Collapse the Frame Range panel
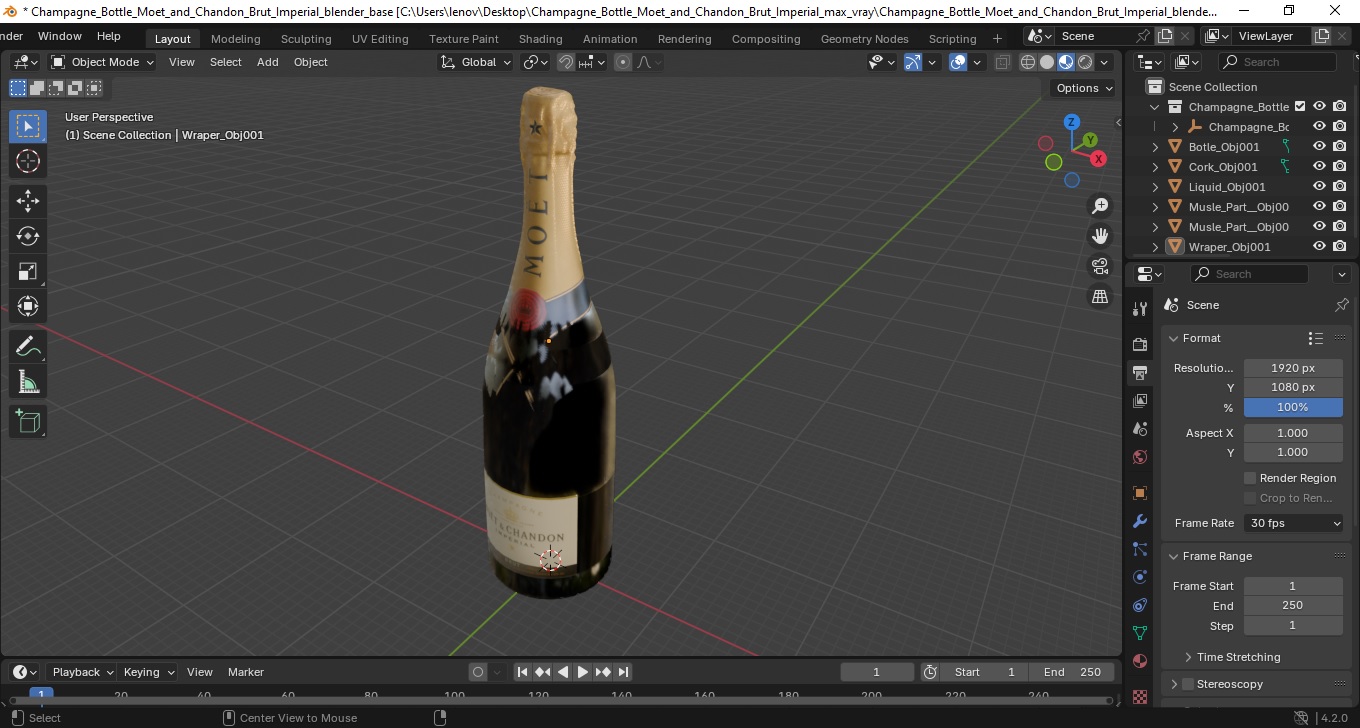Image resolution: width=1360 pixels, height=728 pixels. click(1173, 556)
